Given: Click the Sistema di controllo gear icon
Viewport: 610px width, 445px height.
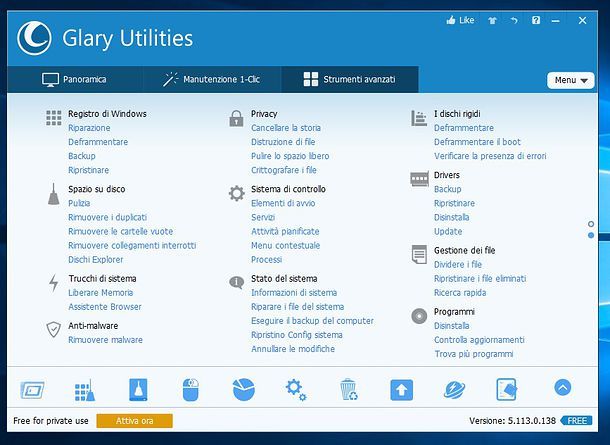Looking at the screenshot, I should (237, 193).
